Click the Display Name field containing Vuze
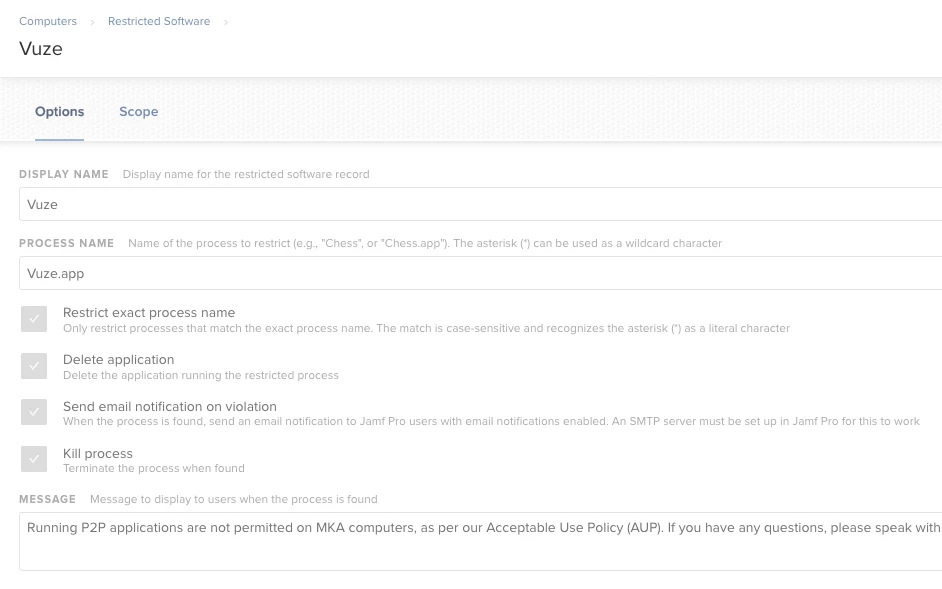This screenshot has width=942, height=589. pyautogui.click(x=481, y=204)
